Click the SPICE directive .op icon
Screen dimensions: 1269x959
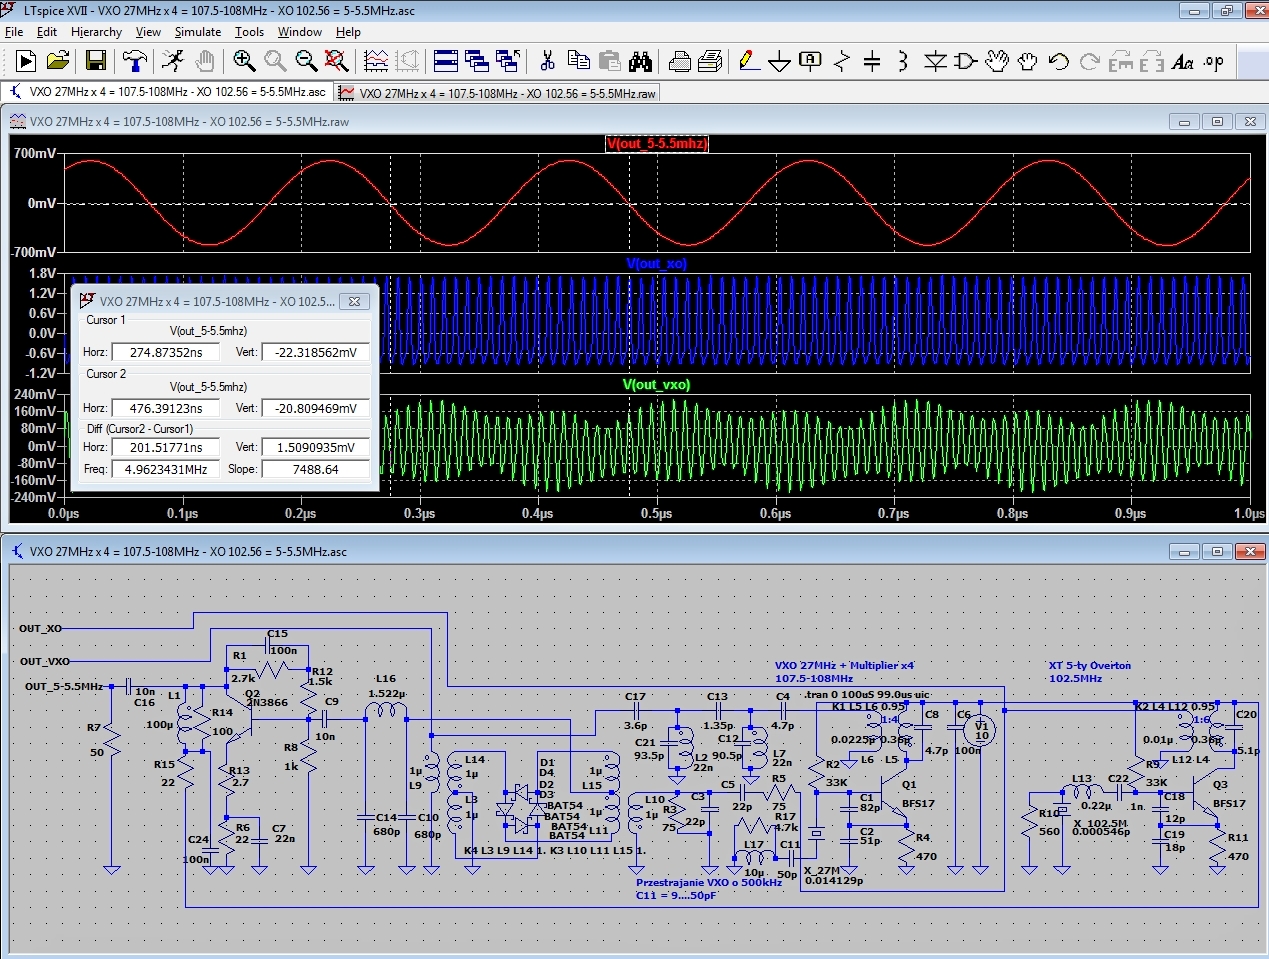1213,62
